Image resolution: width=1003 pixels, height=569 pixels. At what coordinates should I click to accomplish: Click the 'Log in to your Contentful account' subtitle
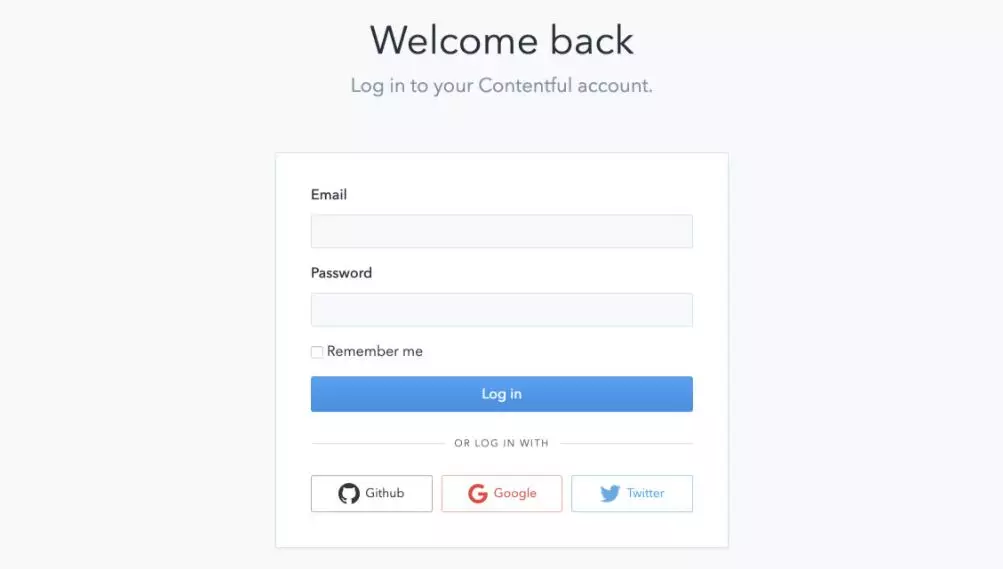click(x=501, y=86)
